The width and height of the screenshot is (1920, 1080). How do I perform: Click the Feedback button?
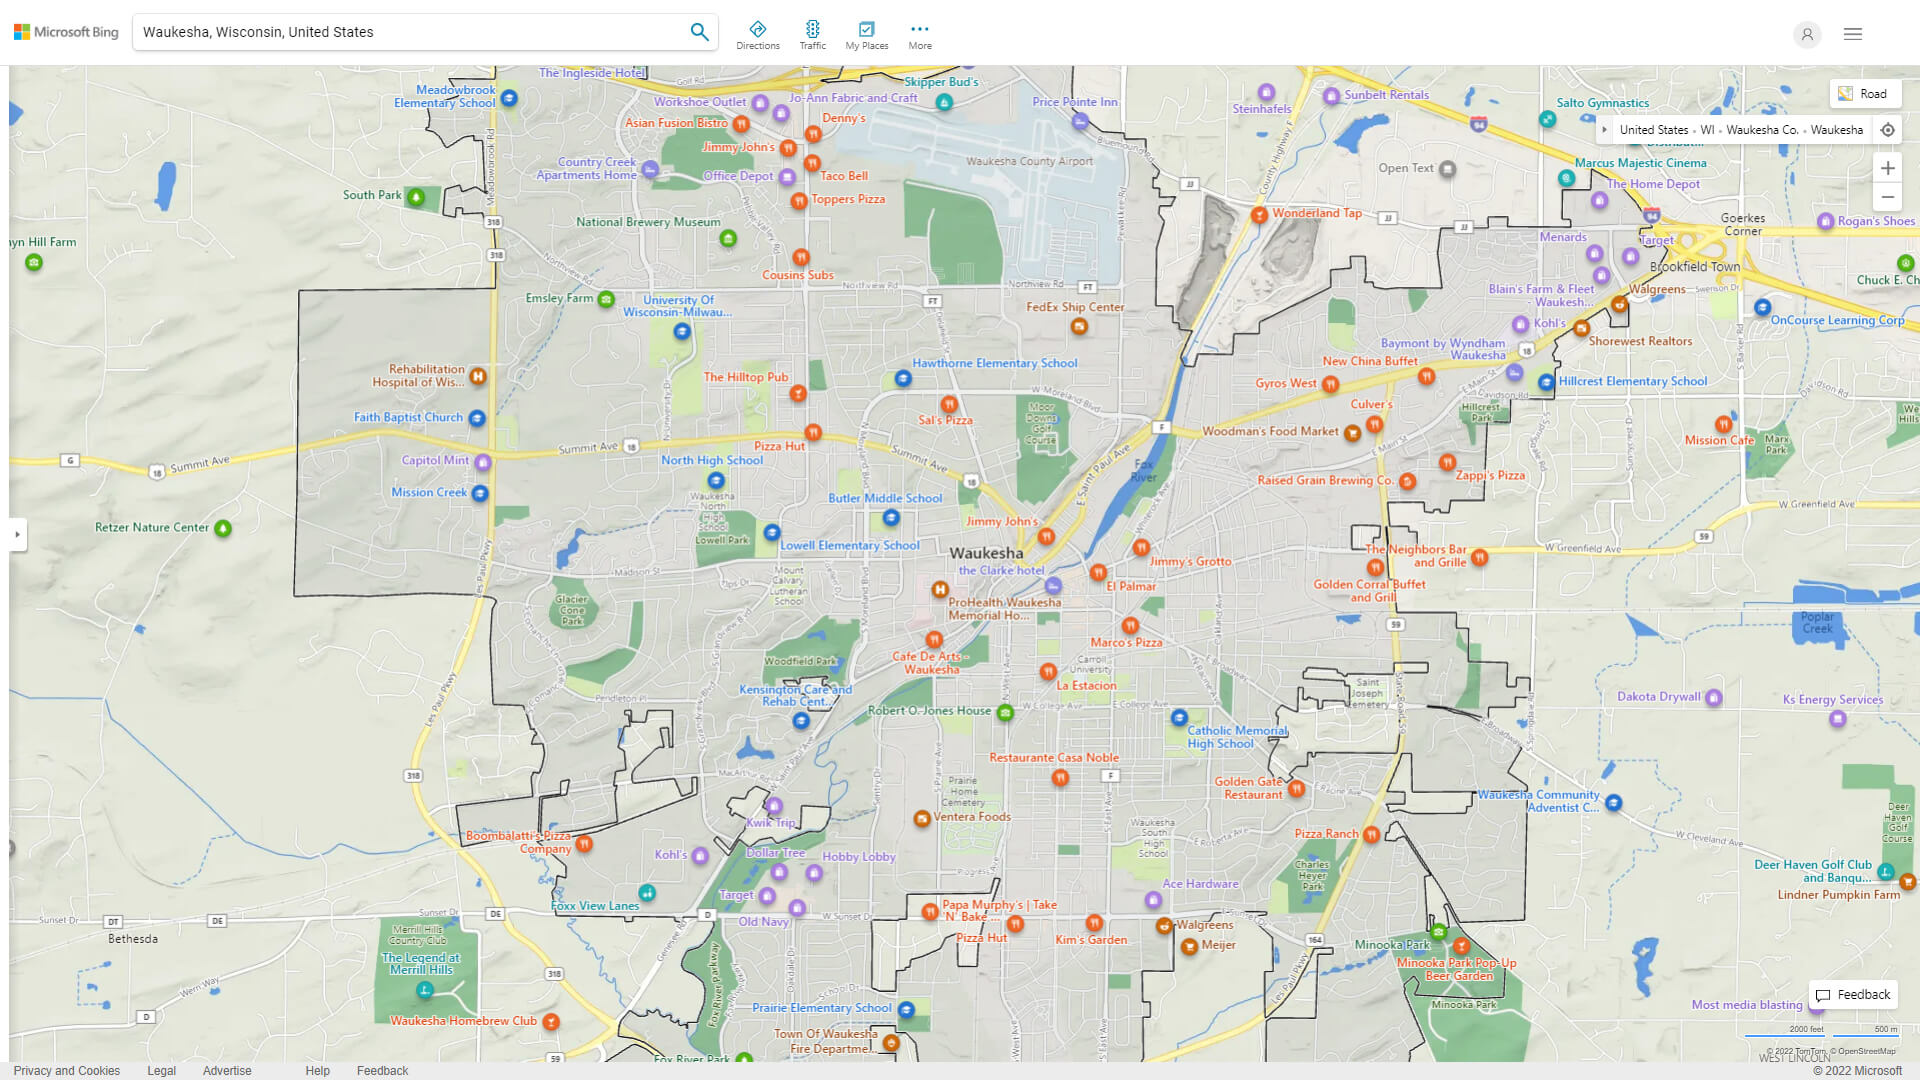click(x=1852, y=994)
